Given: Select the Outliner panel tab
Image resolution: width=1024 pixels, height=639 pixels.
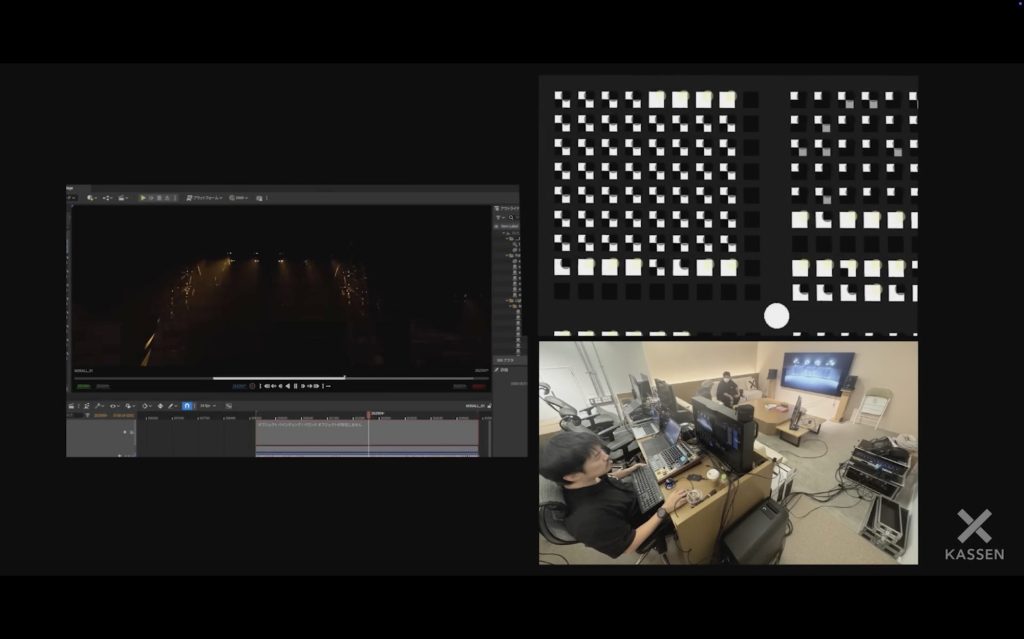Looking at the screenshot, I should click(507, 208).
